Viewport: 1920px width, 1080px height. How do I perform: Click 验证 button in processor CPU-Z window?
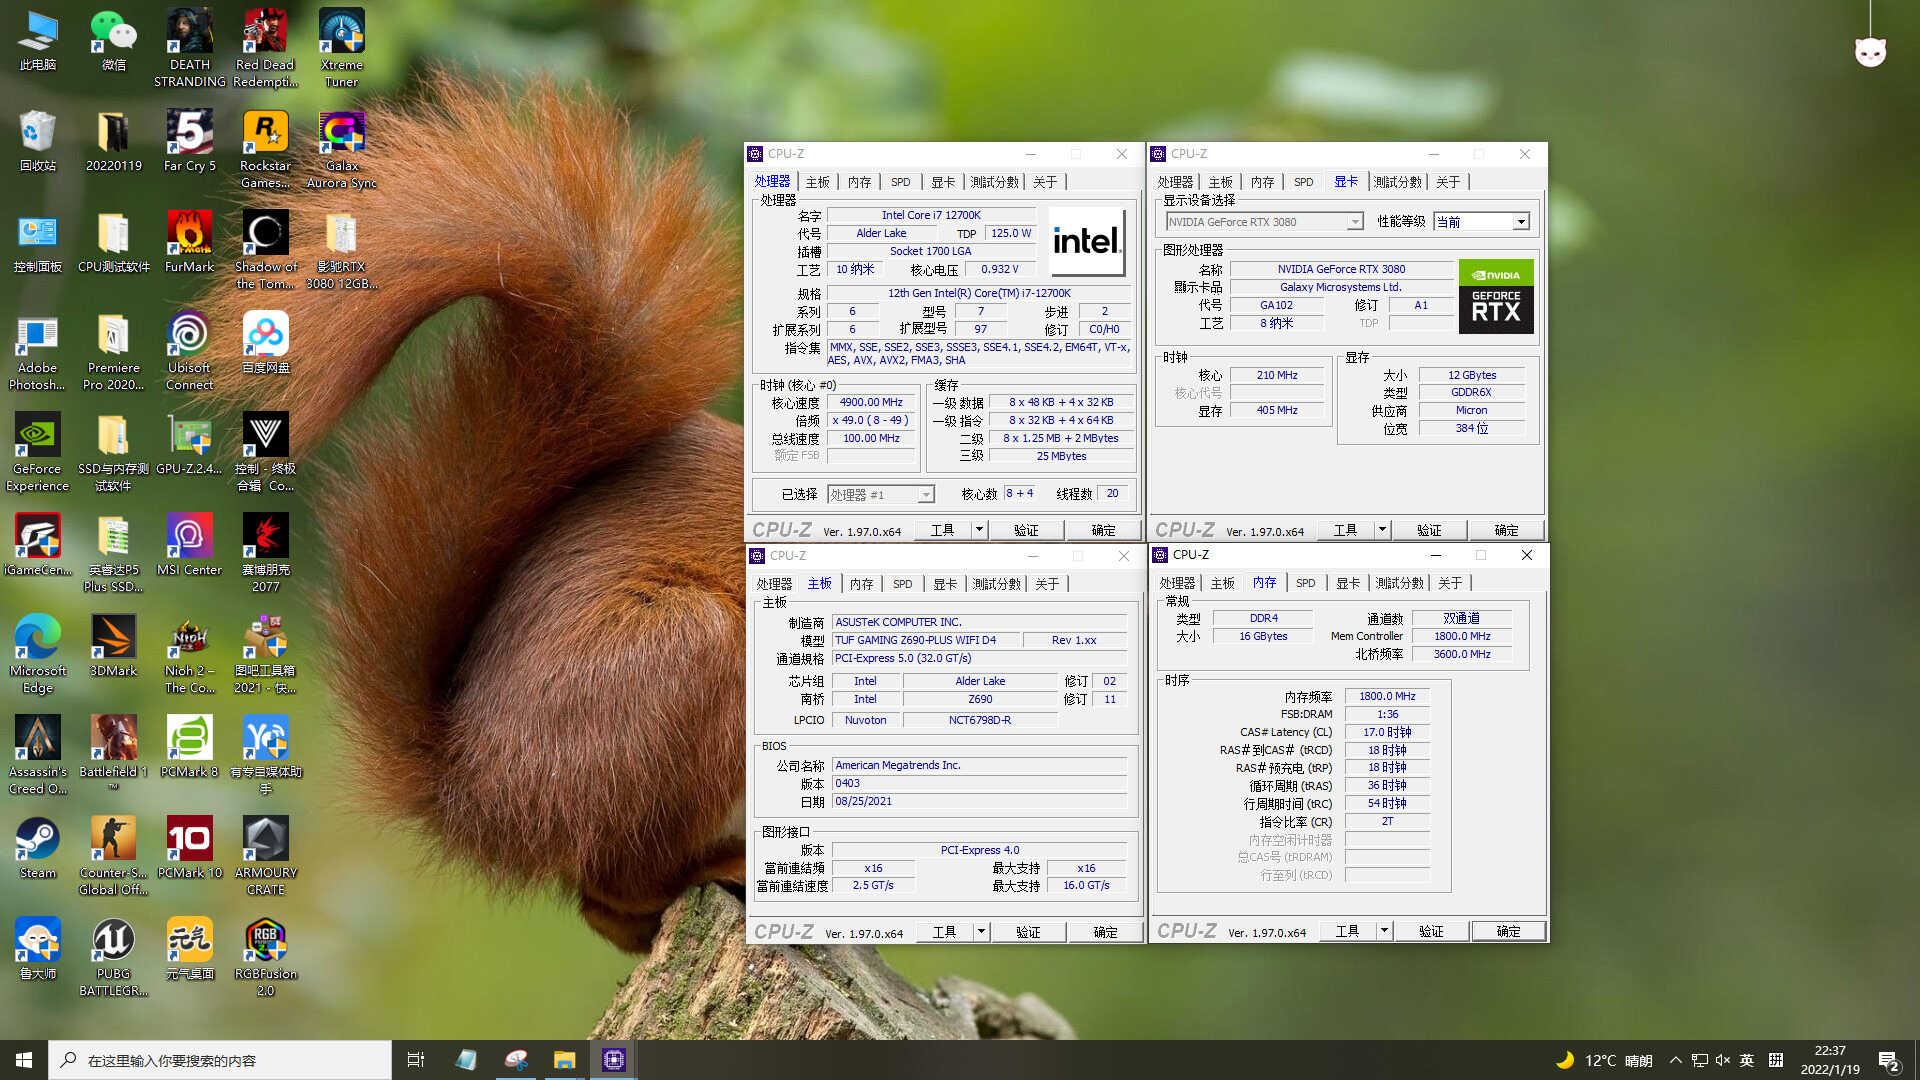tap(1027, 530)
